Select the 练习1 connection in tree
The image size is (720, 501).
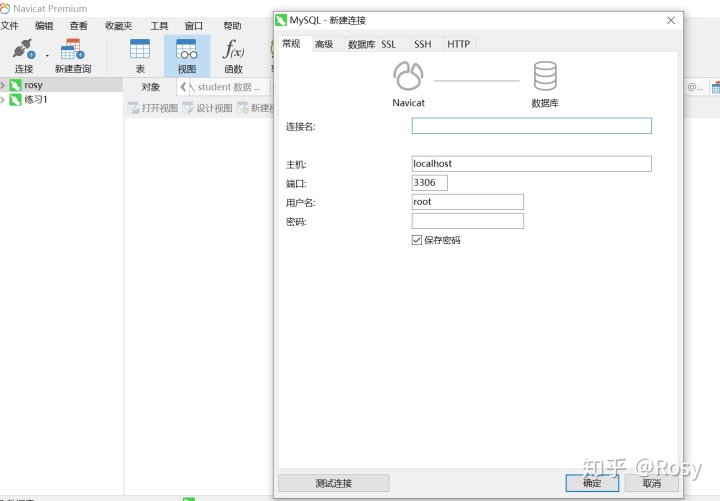[62, 100]
